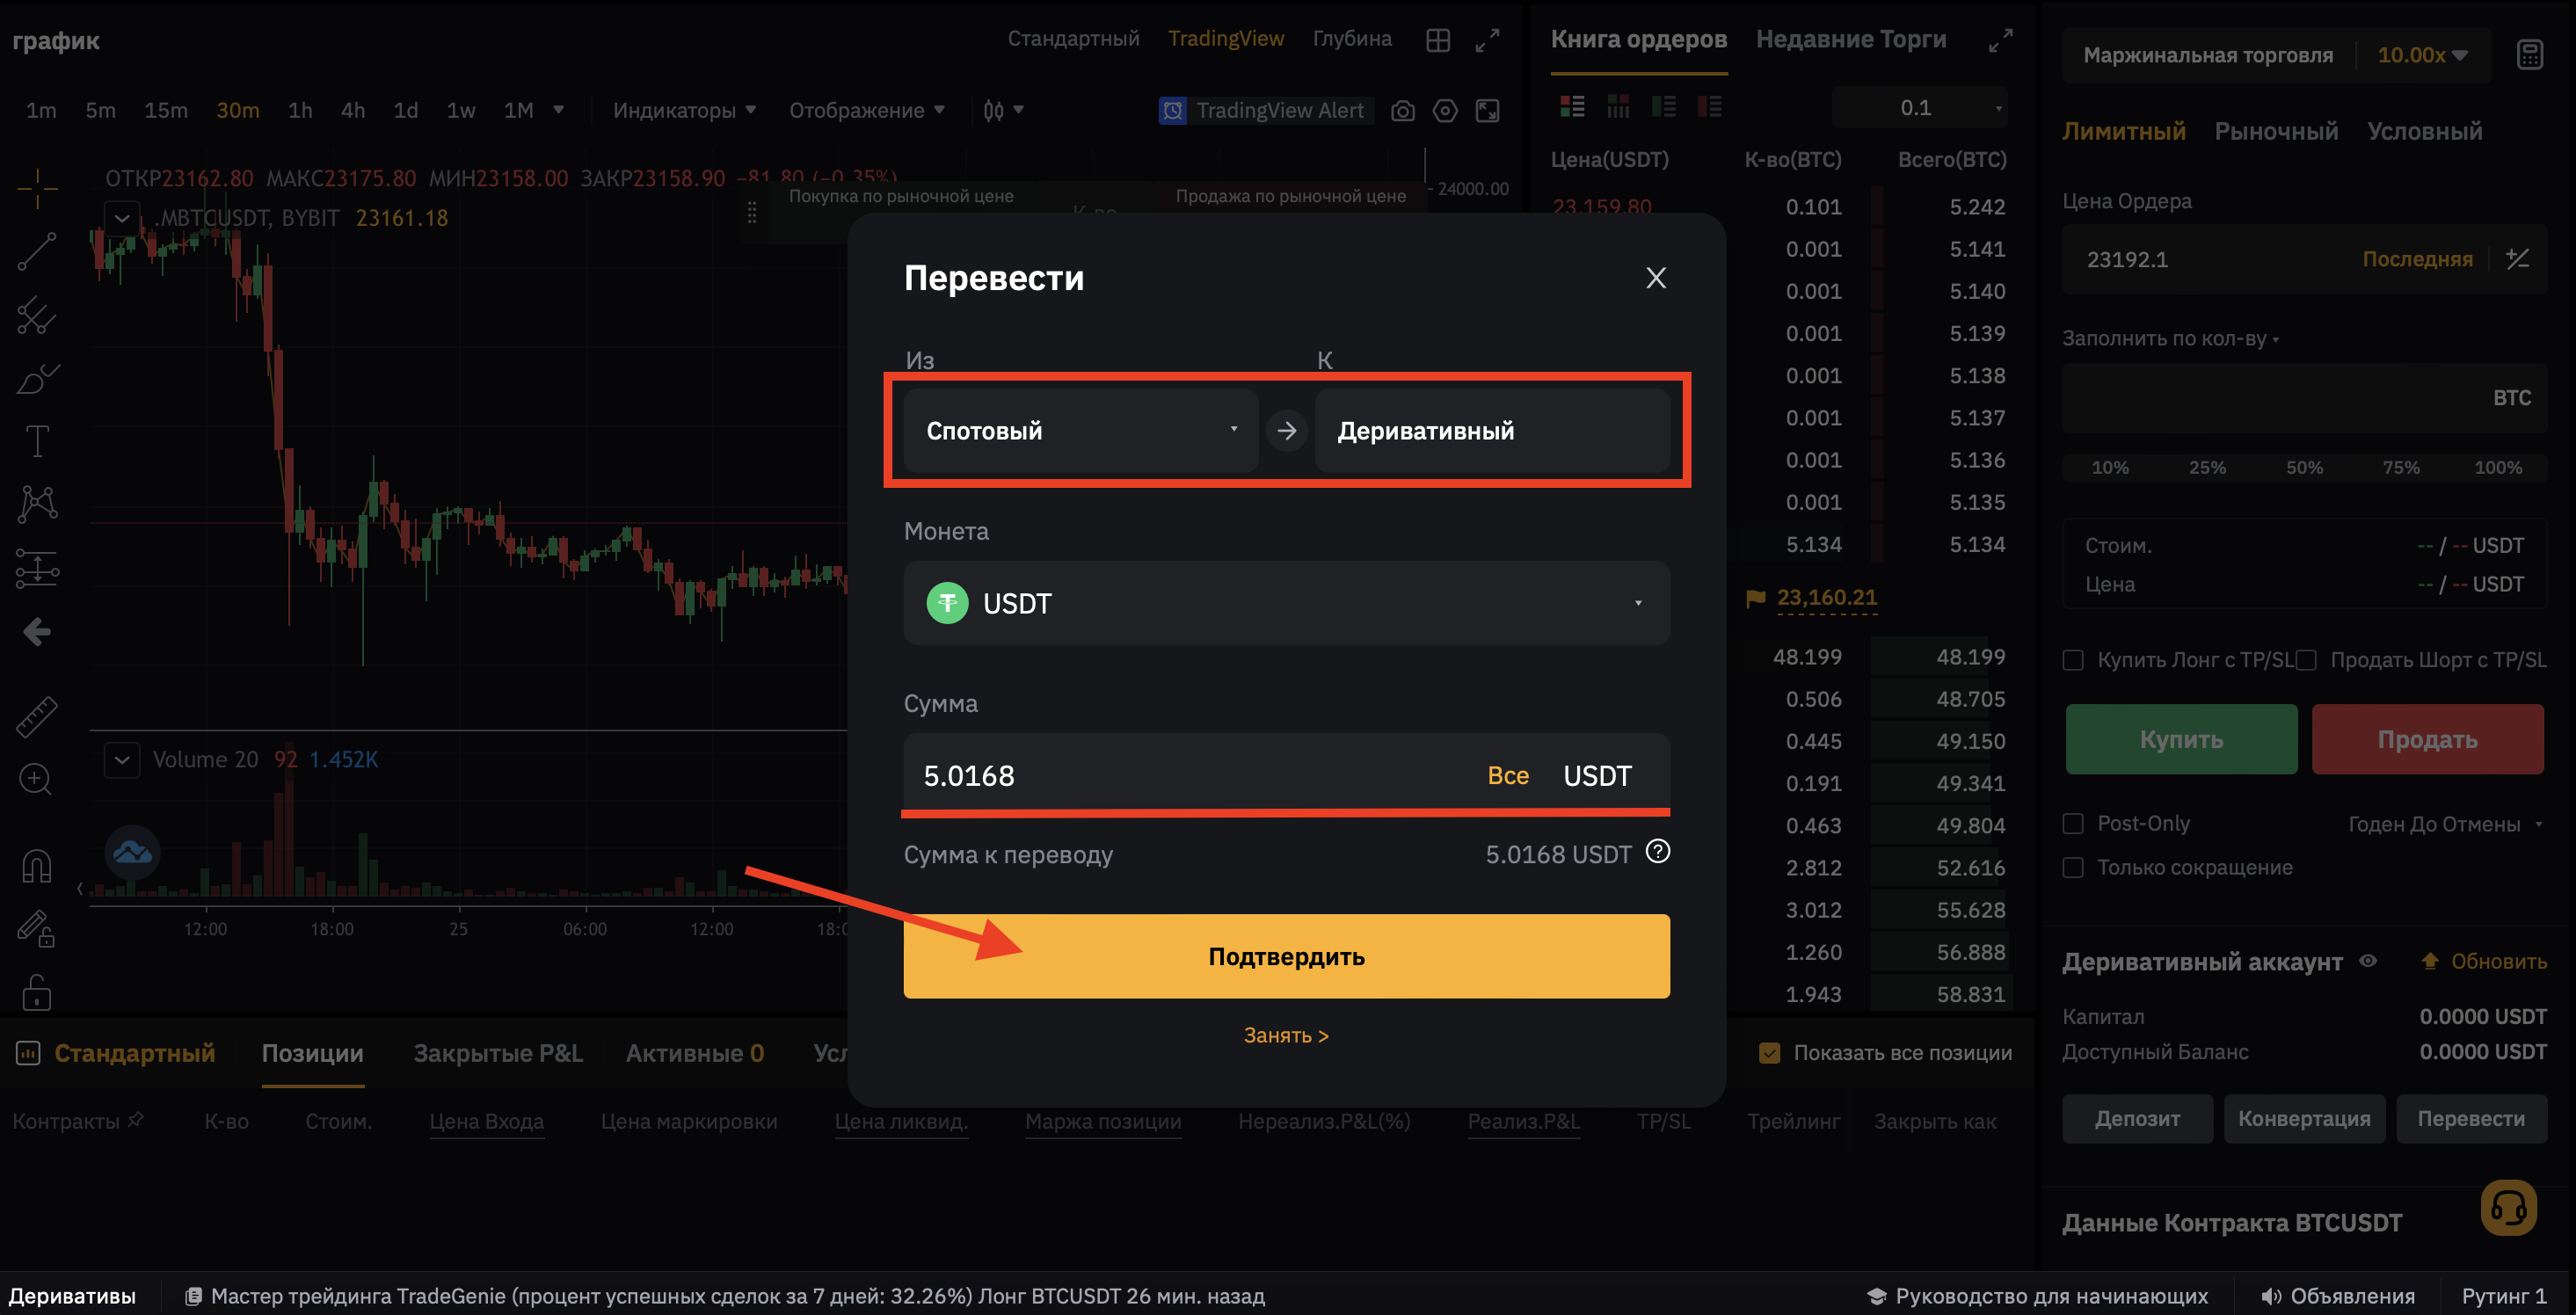Click the Занять borrow link
The height and width of the screenshot is (1315, 2576).
1286,1035
